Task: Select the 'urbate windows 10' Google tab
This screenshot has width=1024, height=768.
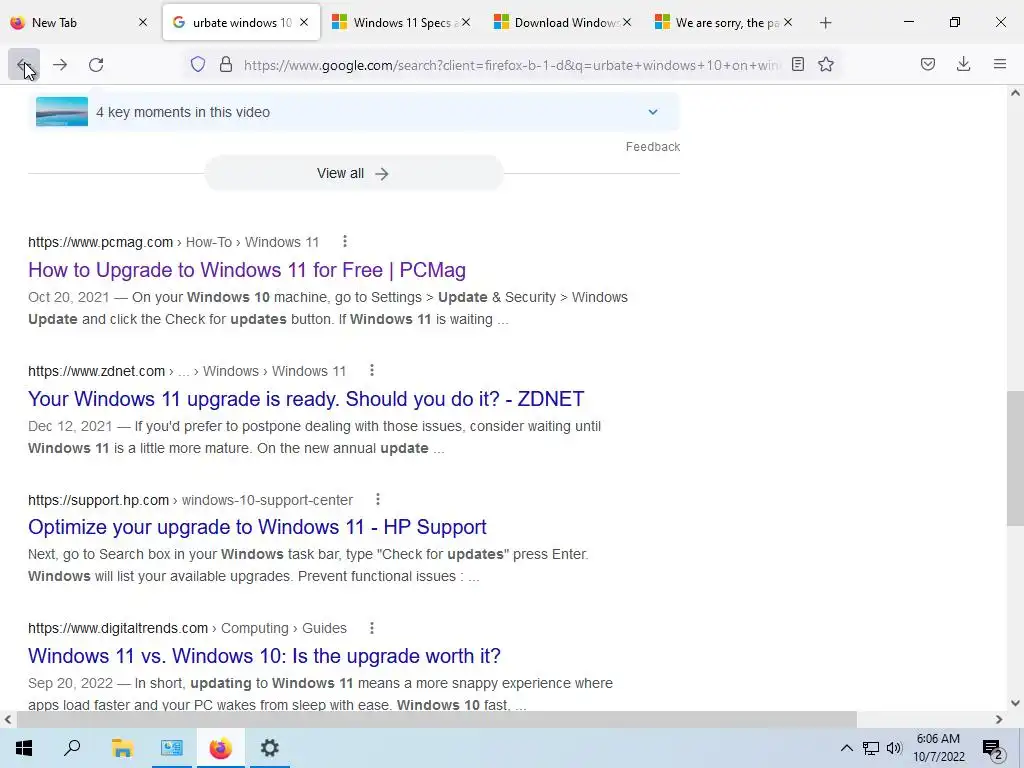Action: coord(241,23)
